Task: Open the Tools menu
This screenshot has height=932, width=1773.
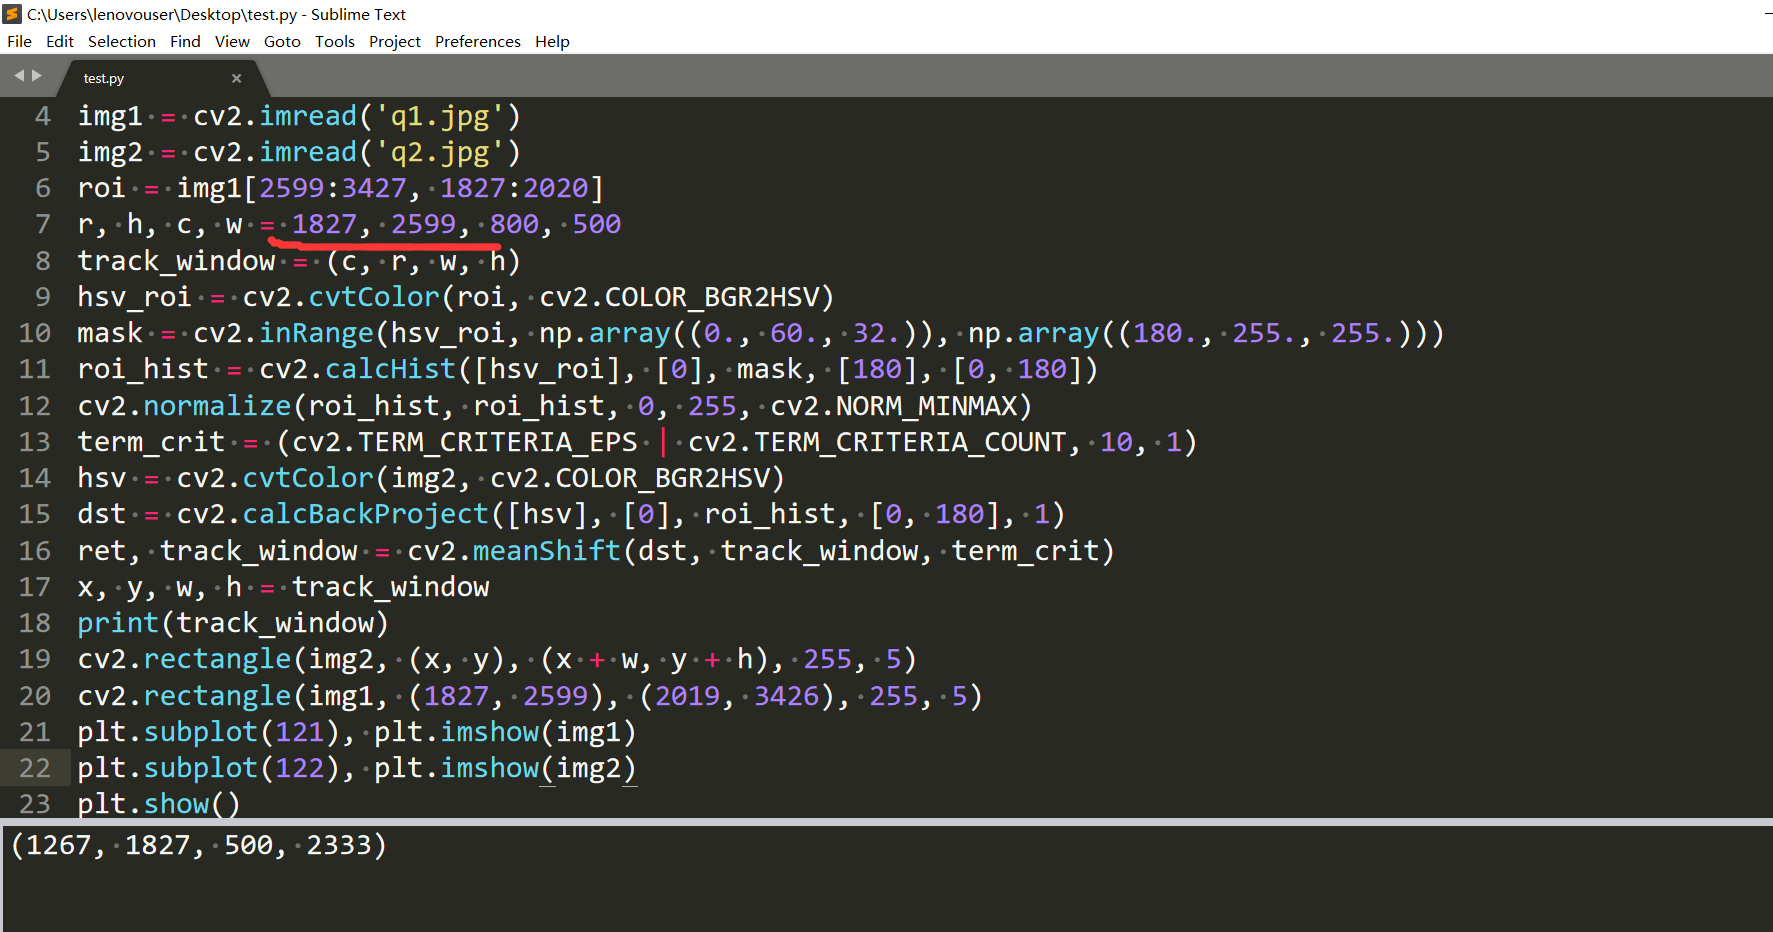Action: pos(335,41)
